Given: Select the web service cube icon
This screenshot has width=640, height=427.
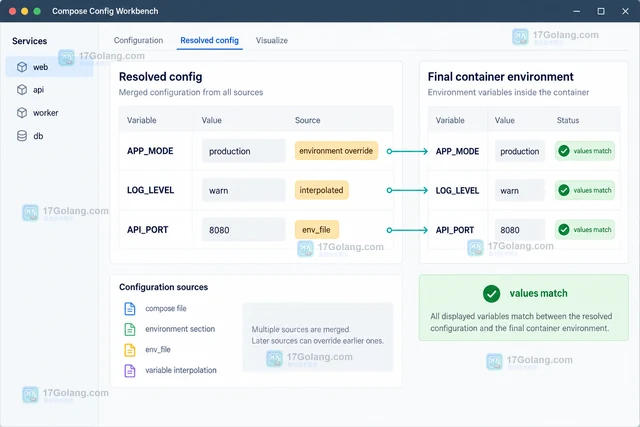Looking at the screenshot, I should (22, 67).
